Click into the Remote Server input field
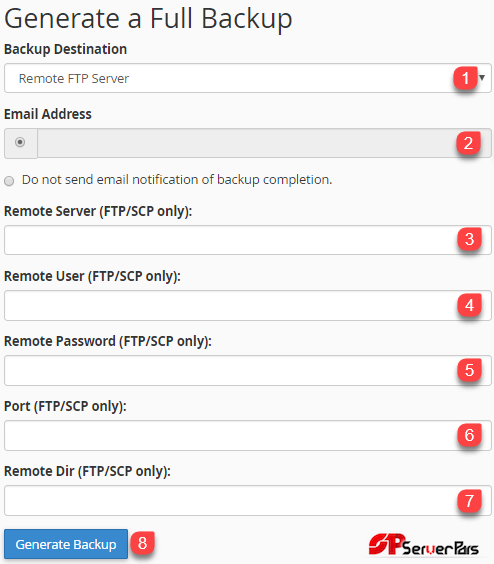 [248, 240]
